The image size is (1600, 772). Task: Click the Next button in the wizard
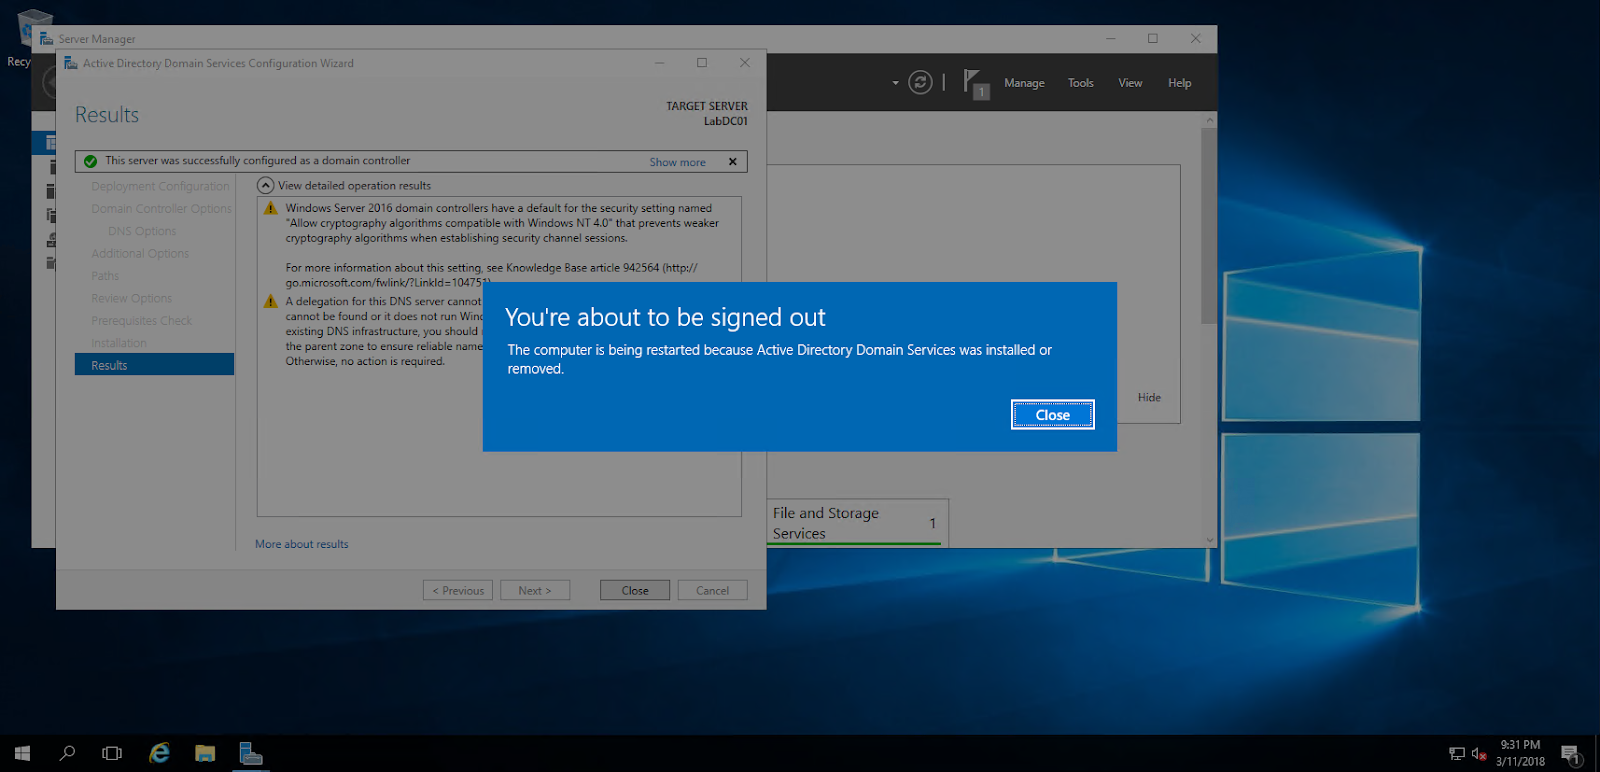(535, 590)
